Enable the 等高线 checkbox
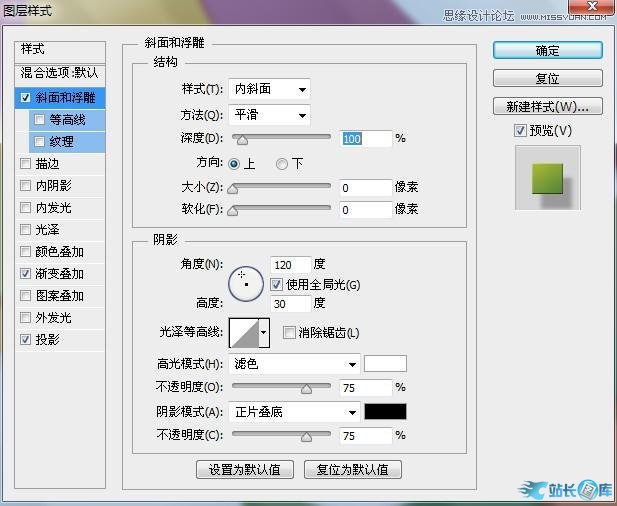The height and width of the screenshot is (506, 617). coord(40,120)
